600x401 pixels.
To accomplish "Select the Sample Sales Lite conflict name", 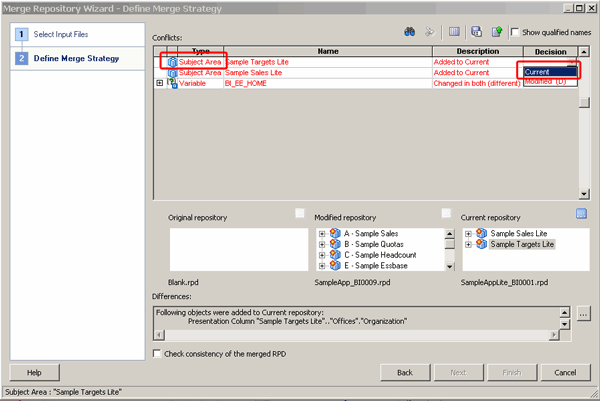I will [x=253, y=73].
